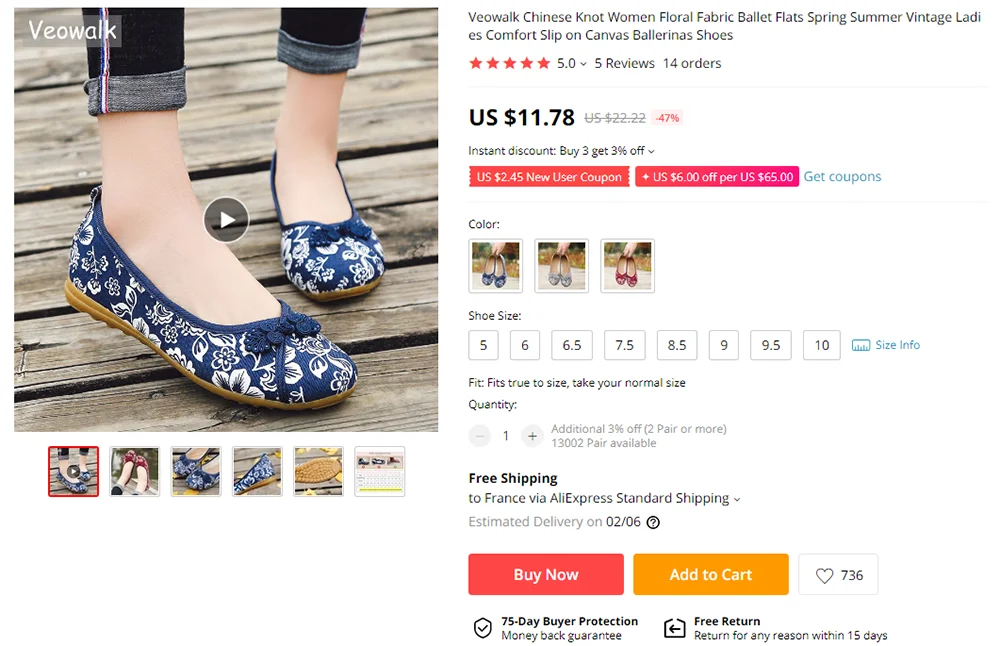The image size is (1000, 646).
Task: Play the product video
Action: (x=226, y=220)
